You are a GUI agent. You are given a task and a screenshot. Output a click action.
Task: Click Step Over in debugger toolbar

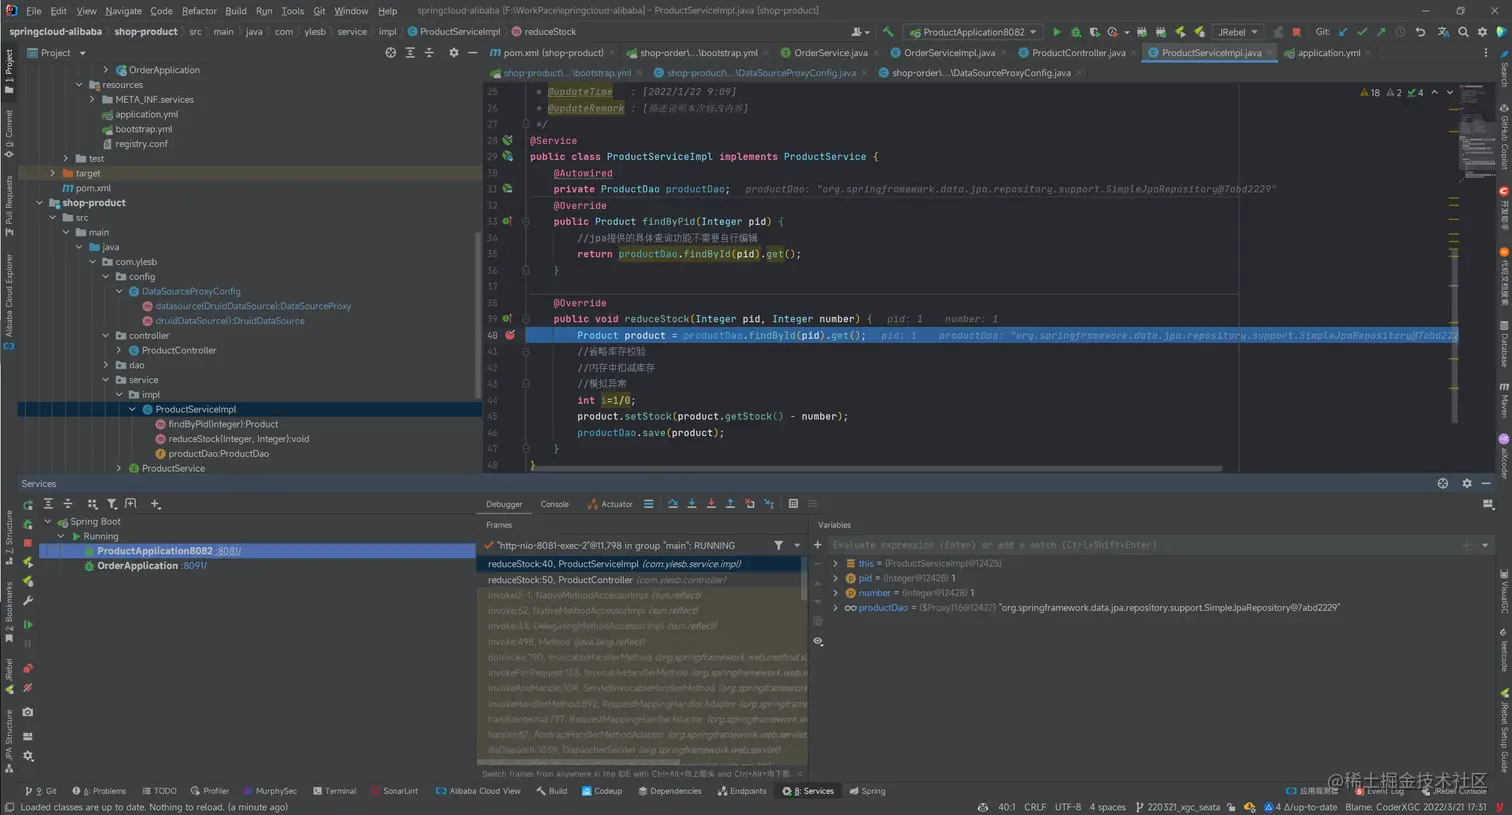click(673, 504)
